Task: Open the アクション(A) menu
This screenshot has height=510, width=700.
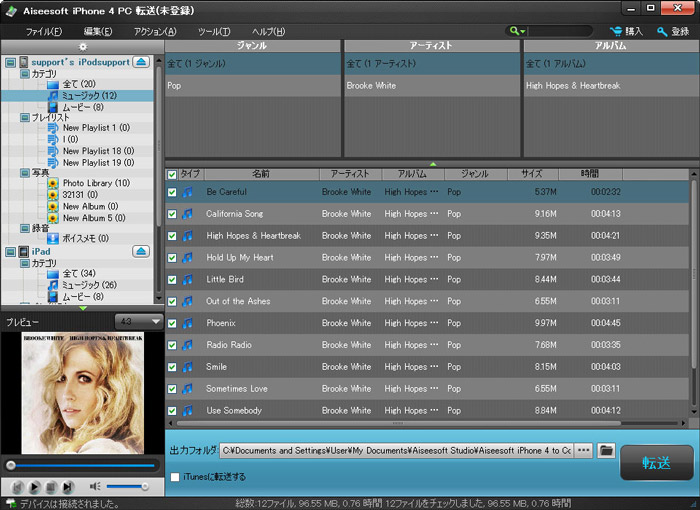Action: pyautogui.click(x=155, y=31)
